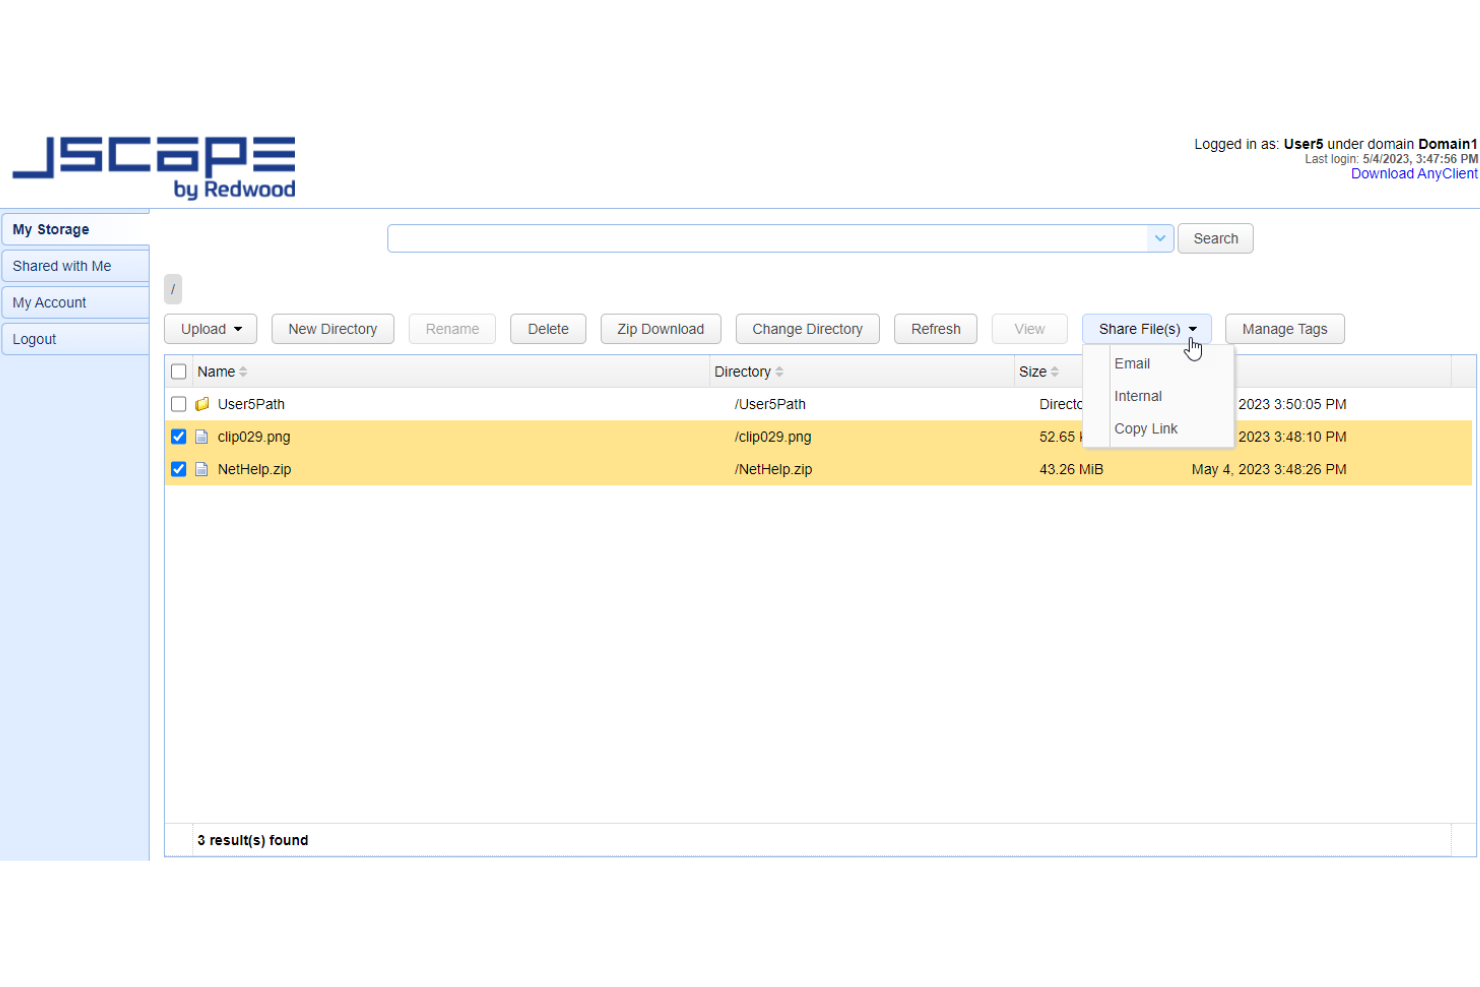
Task: Click the file icon beside NetHelp.zip
Action: coord(202,468)
